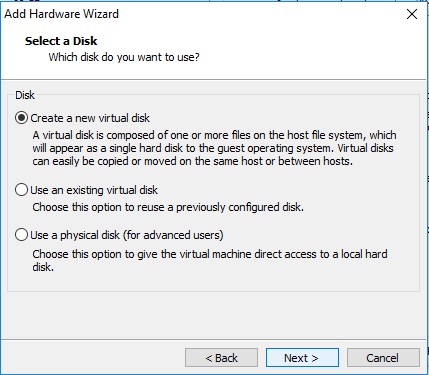Click the 'A virtual disk is composed' description paragraph
Image resolution: width=429 pixels, height=375 pixels.
pos(214,148)
